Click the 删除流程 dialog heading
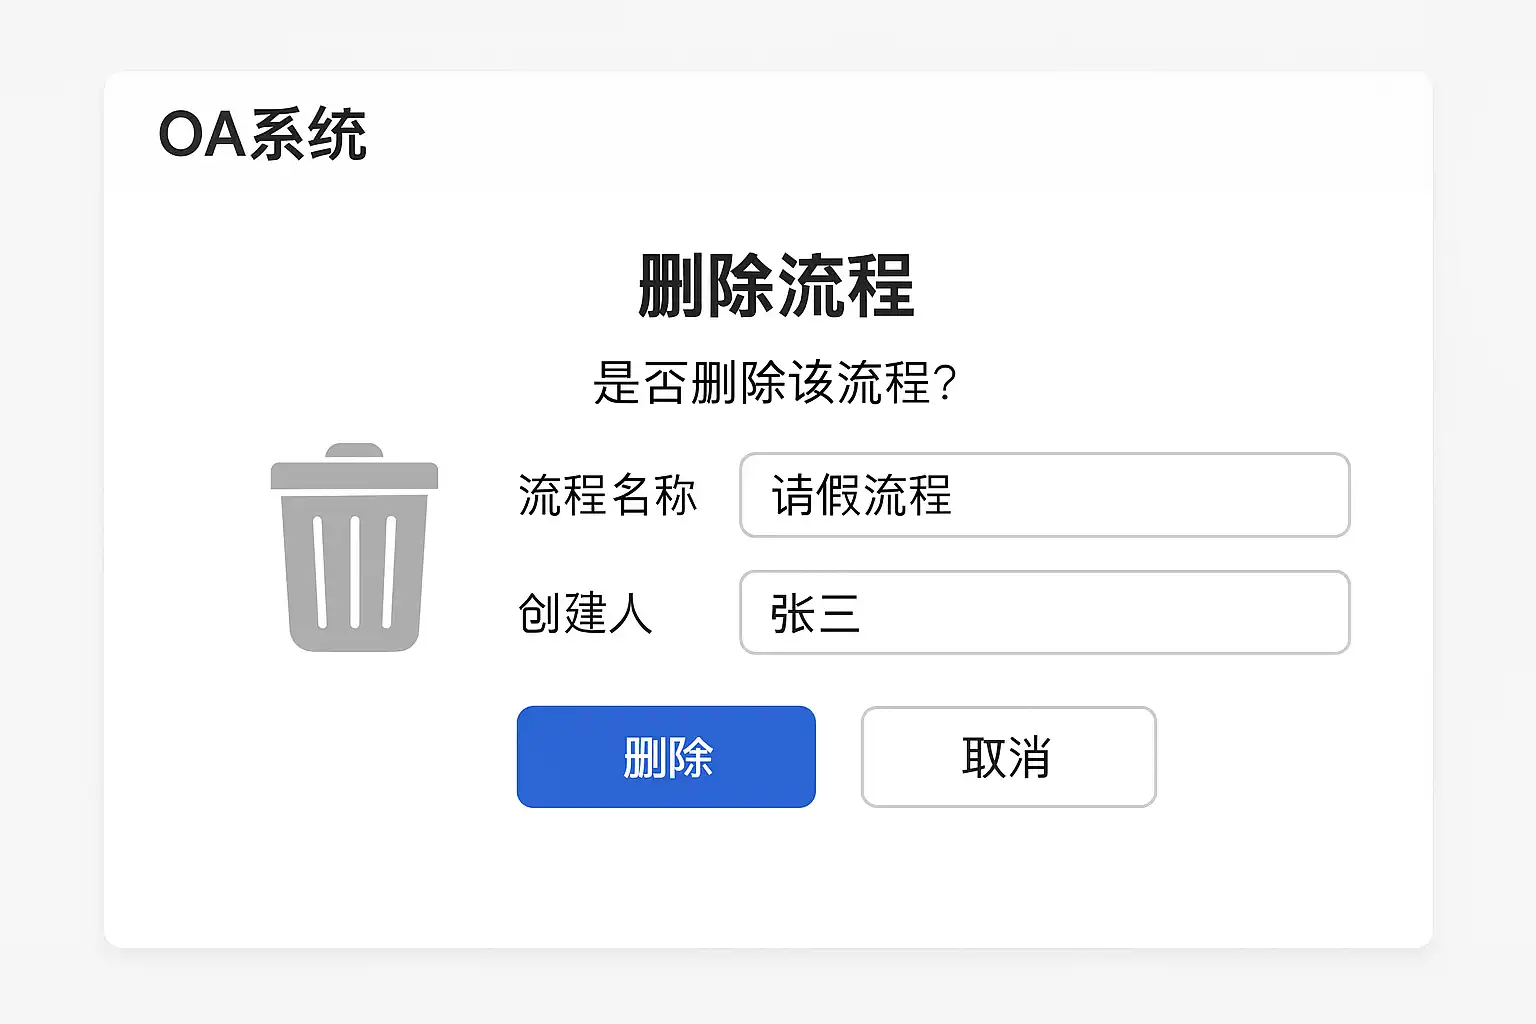Viewport: 1536px width, 1024px height. (775, 286)
